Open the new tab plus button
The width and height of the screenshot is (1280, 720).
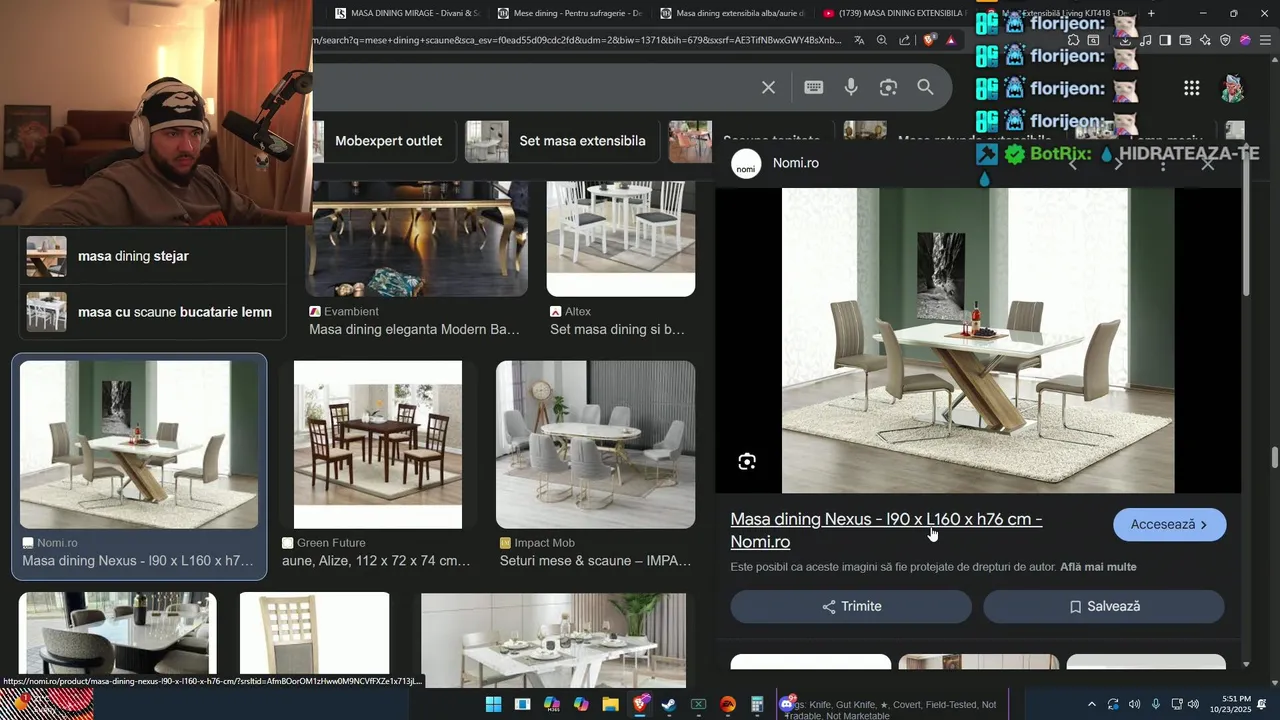click(x=1151, y=14)
